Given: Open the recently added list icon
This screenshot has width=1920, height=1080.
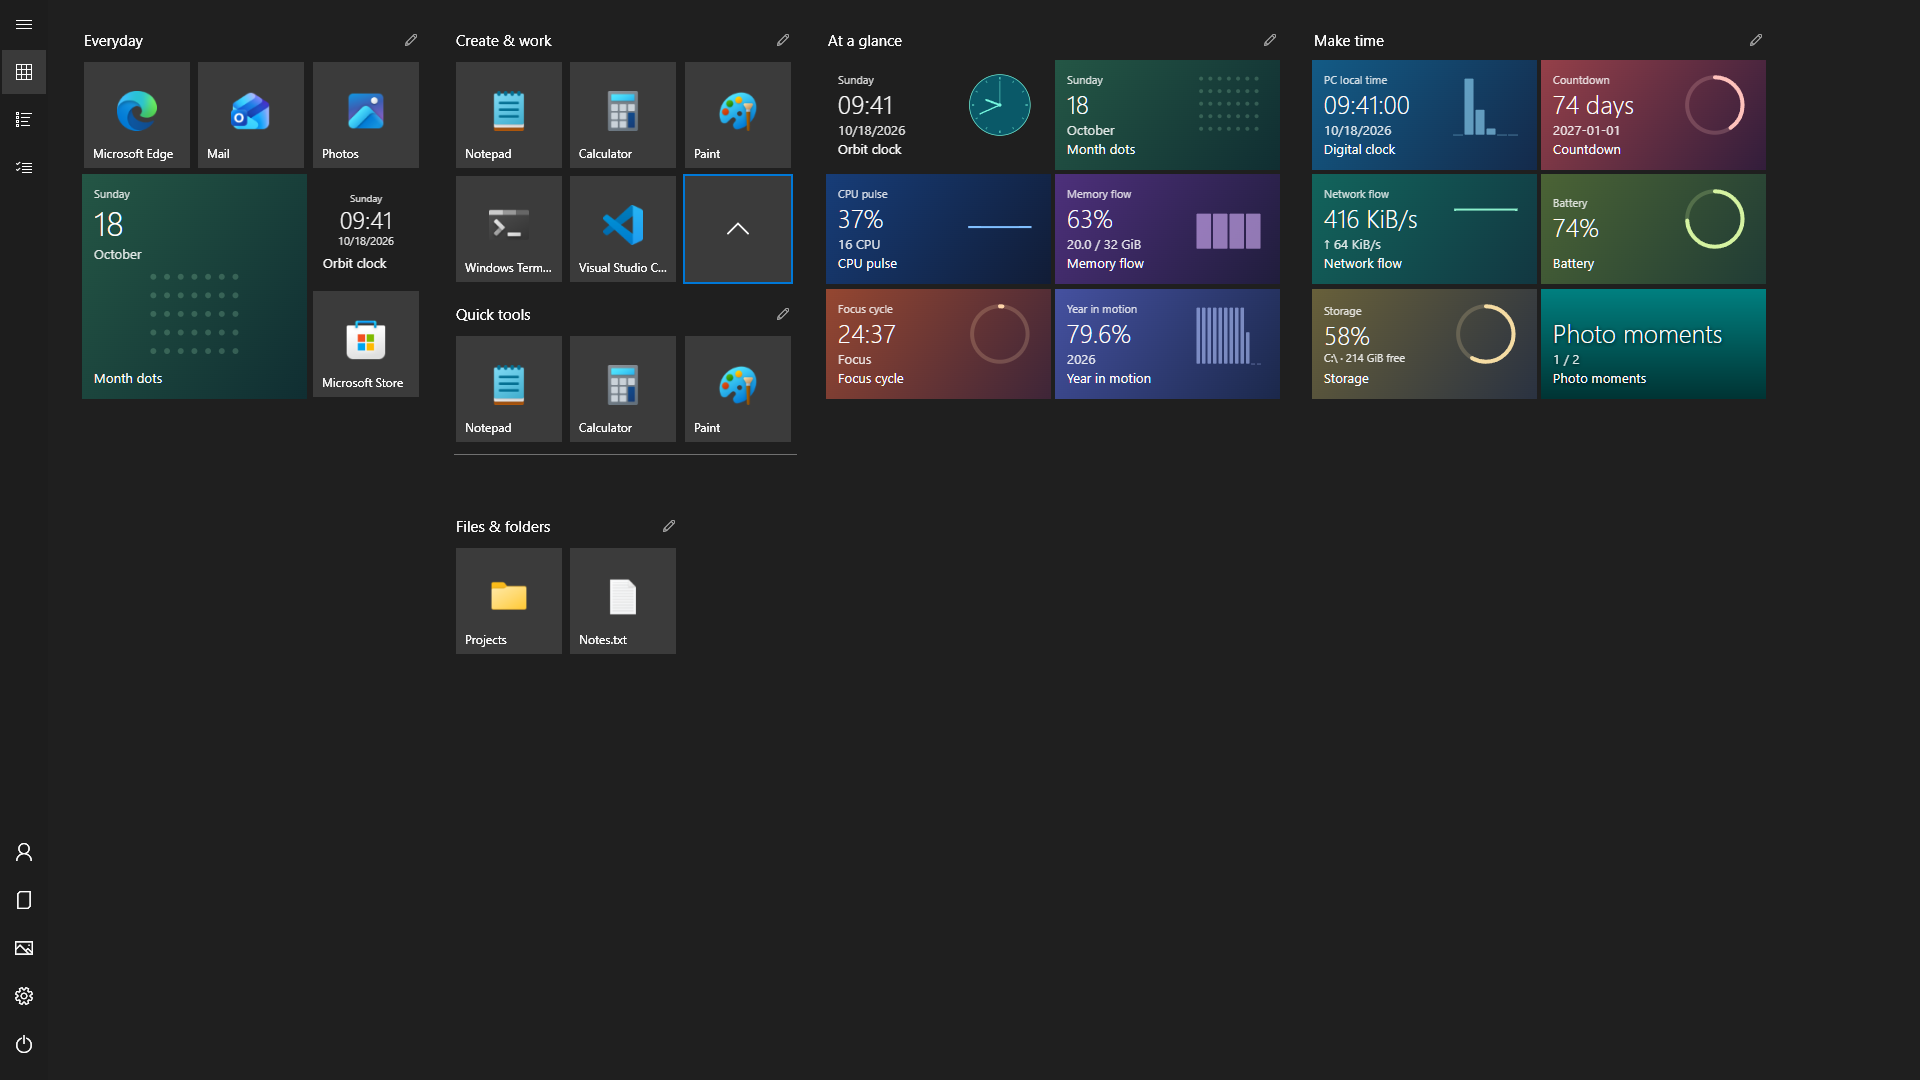Looking at the screenshot, I should [24, 168].
